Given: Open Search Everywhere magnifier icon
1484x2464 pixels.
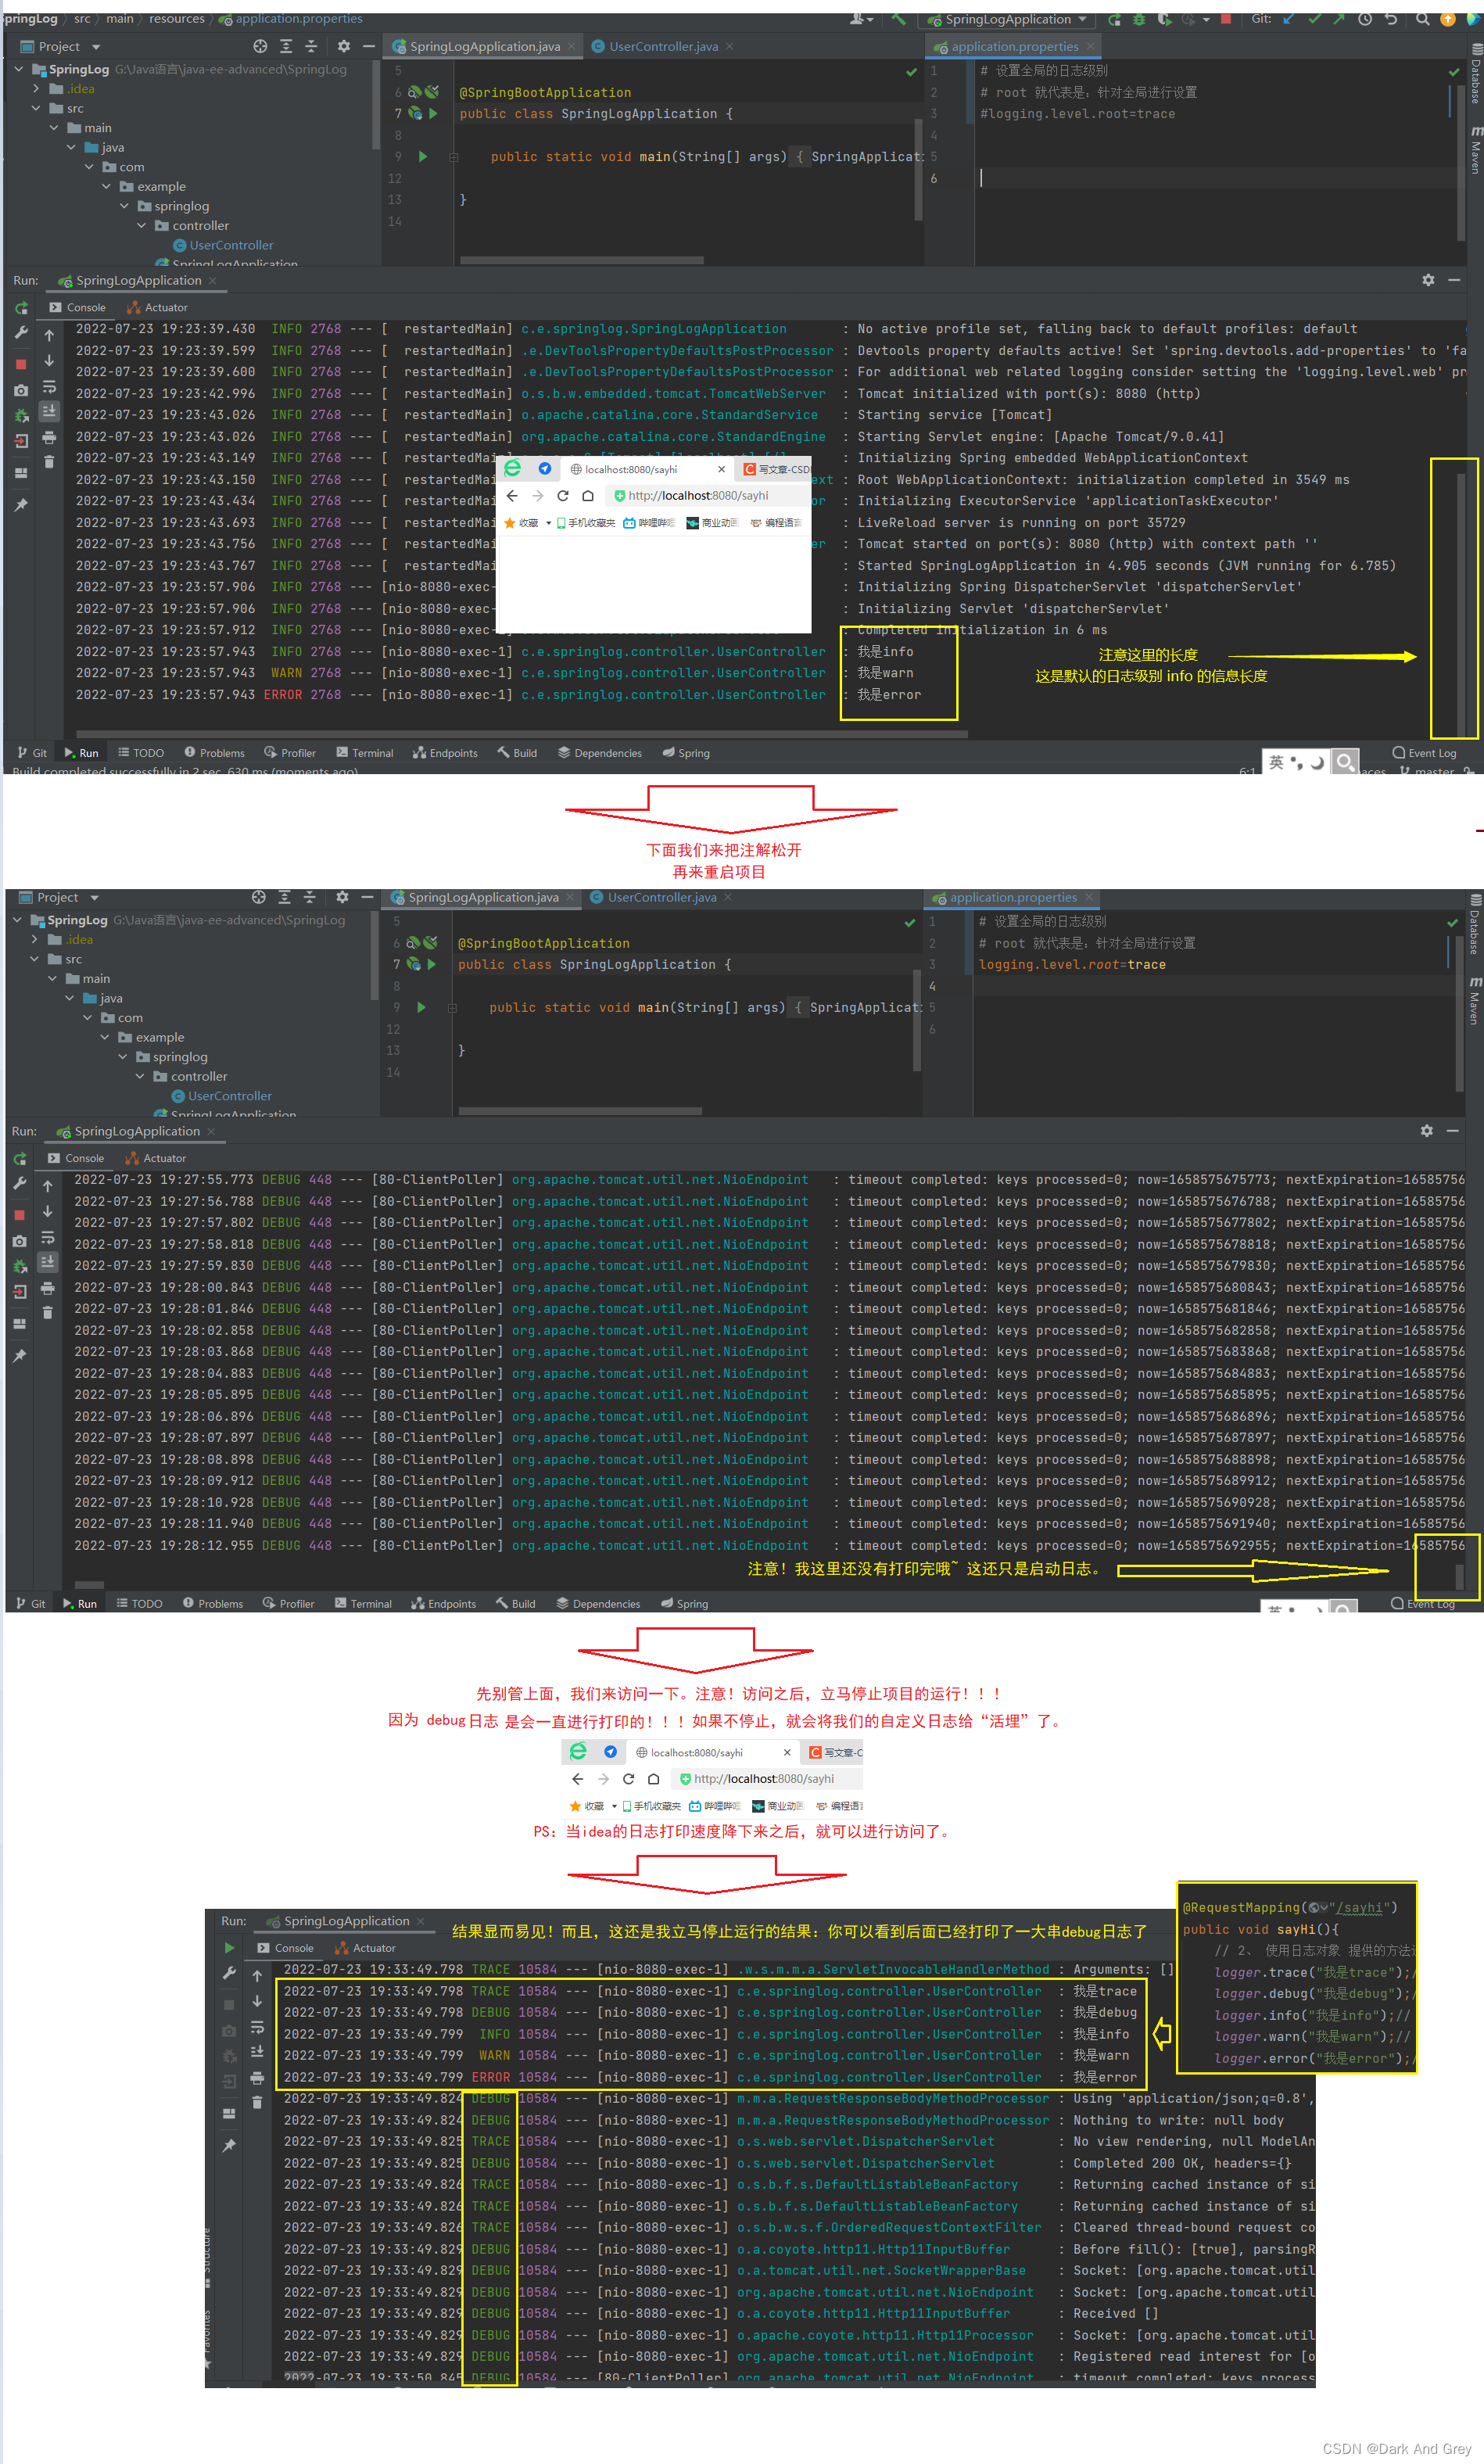Looking at the screenshot, I should (1422, 19).
